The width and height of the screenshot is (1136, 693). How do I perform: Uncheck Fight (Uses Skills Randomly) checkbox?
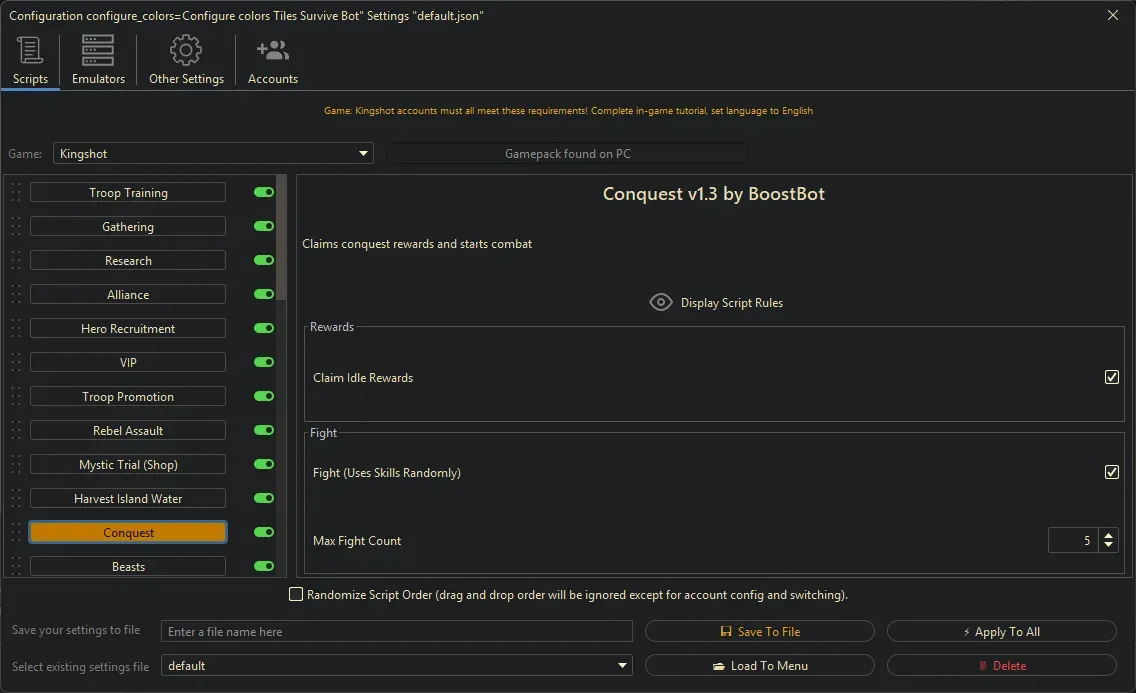pyautogui.click(x=1111, y=472)
